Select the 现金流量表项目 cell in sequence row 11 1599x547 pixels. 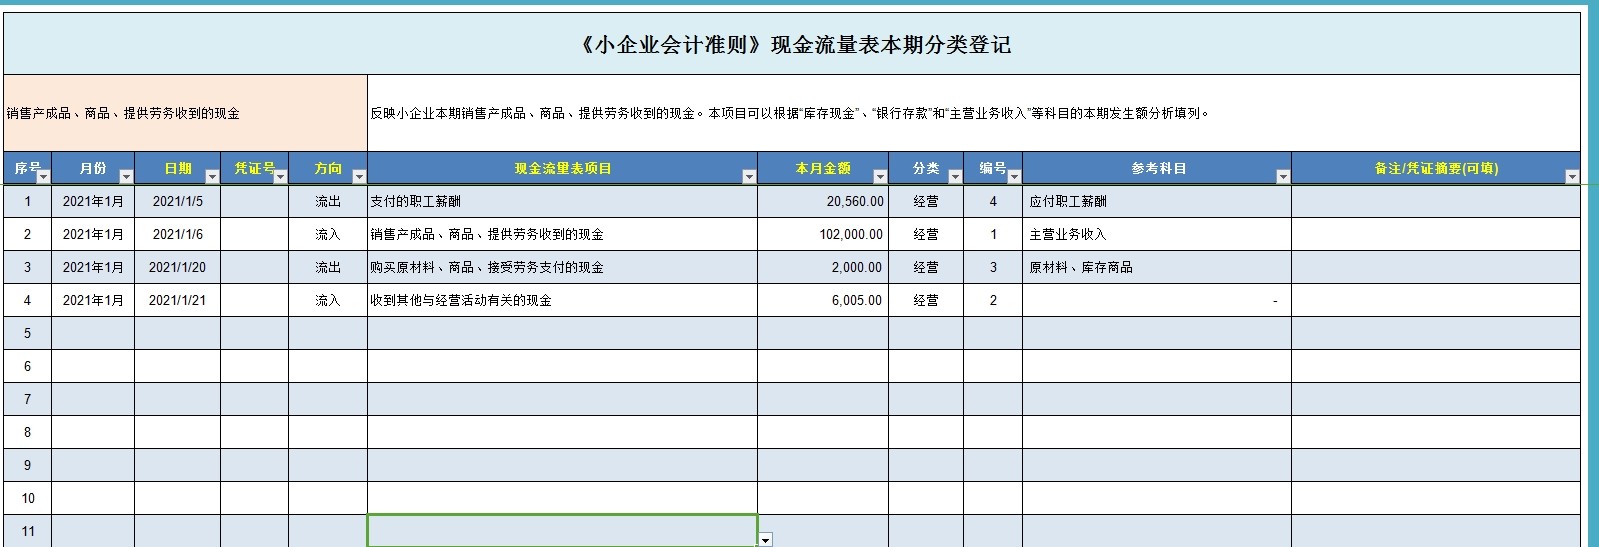tap(562, 531)
